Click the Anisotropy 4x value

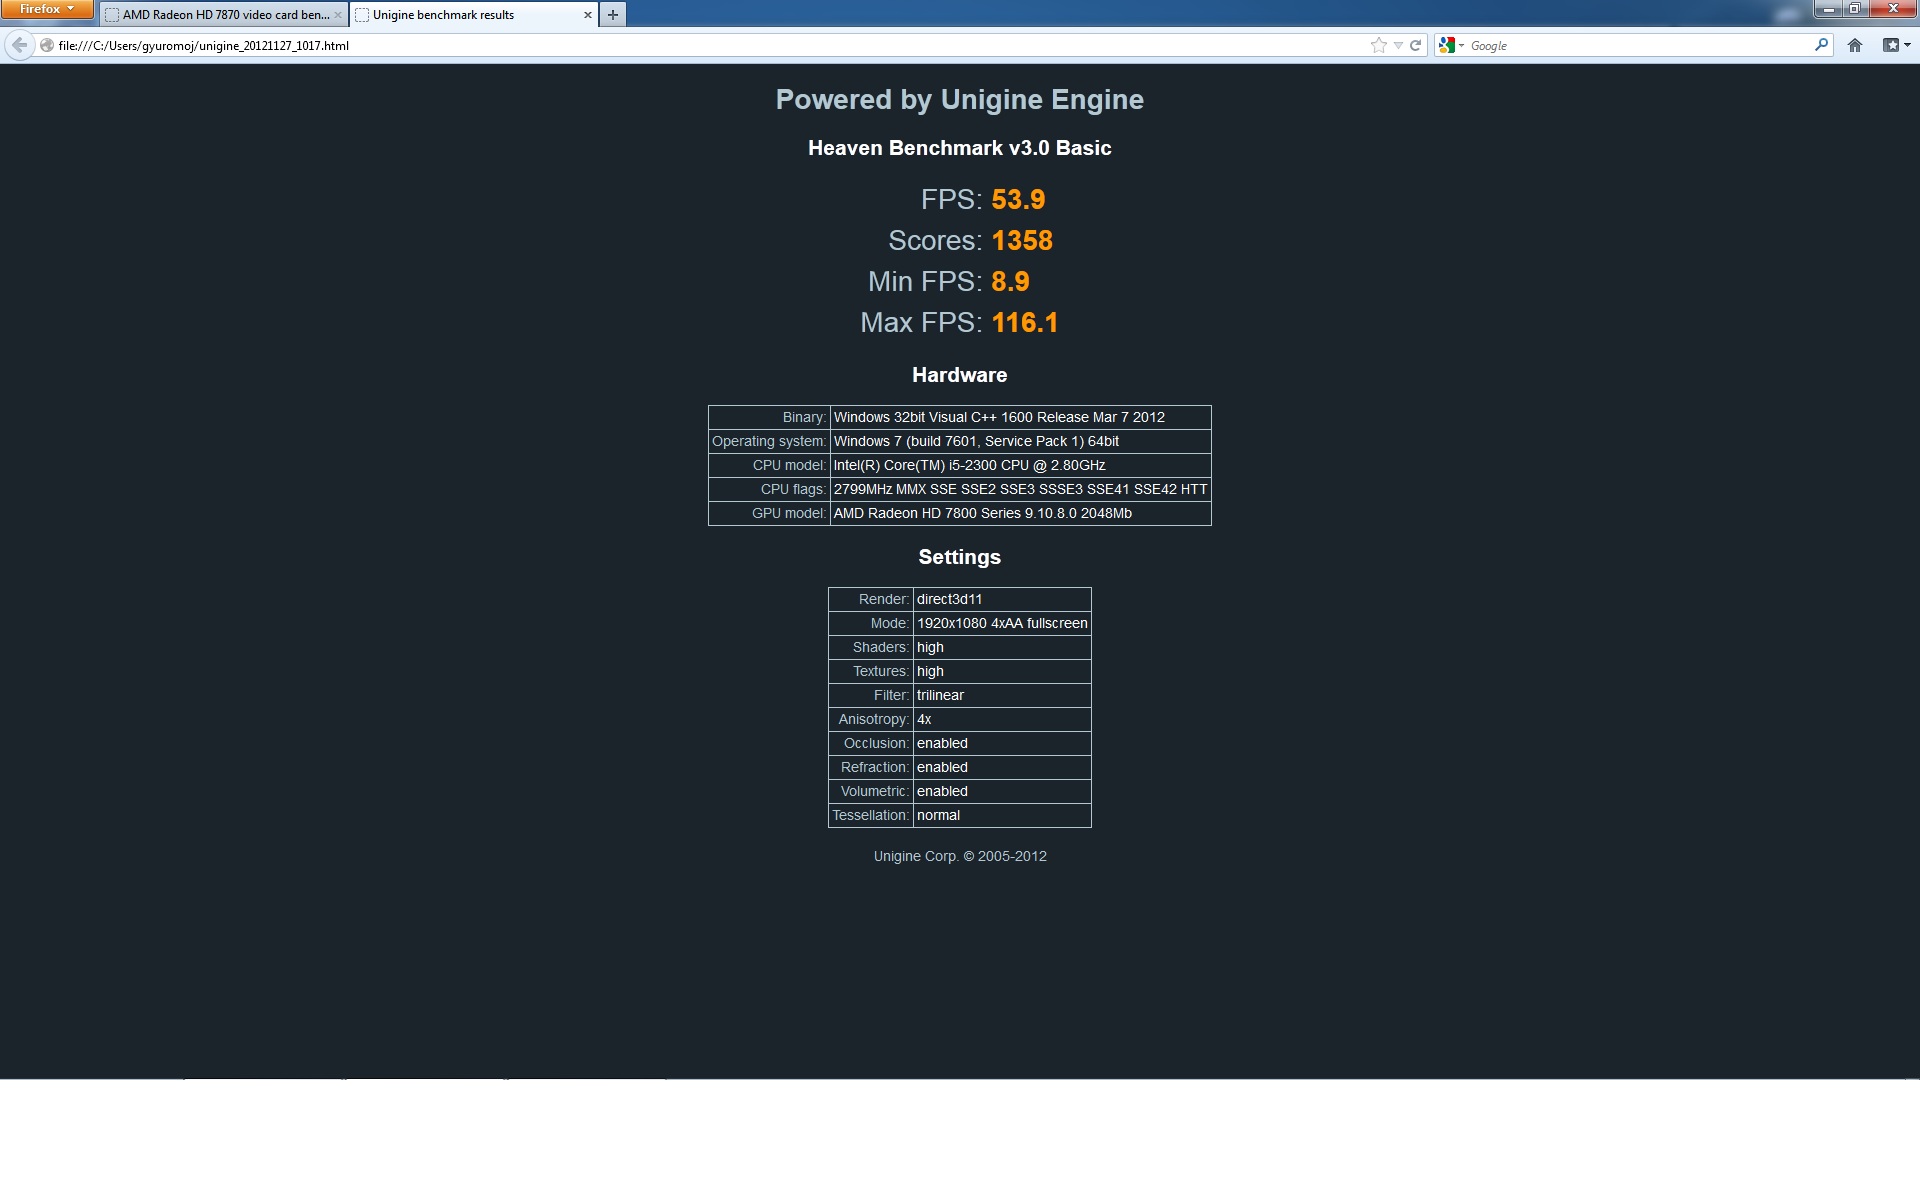[1002, 719]
